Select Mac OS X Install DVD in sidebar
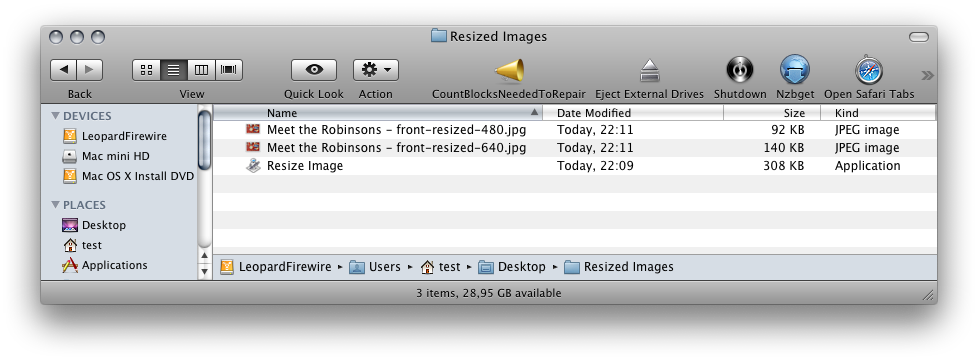This screenshot has width=978, height=360. pos(128,176)
